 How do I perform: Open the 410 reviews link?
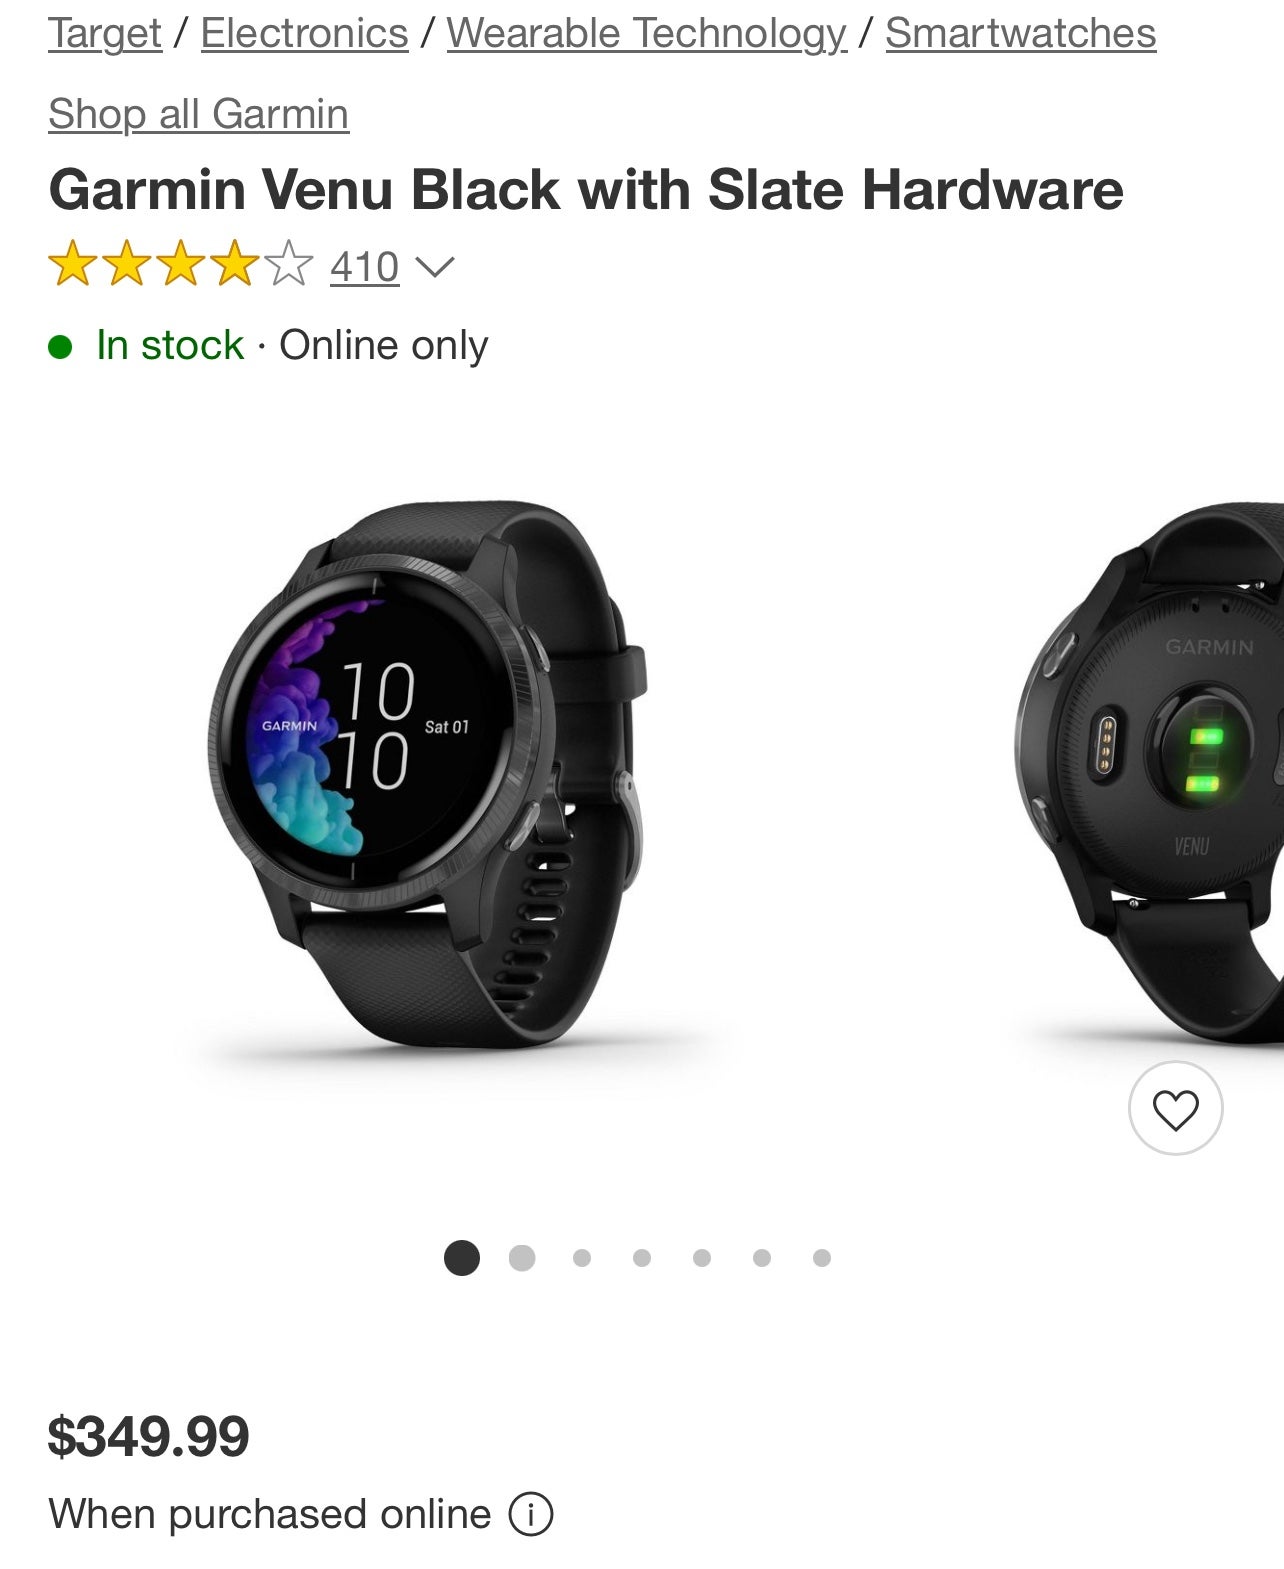(x=365, y=267)
